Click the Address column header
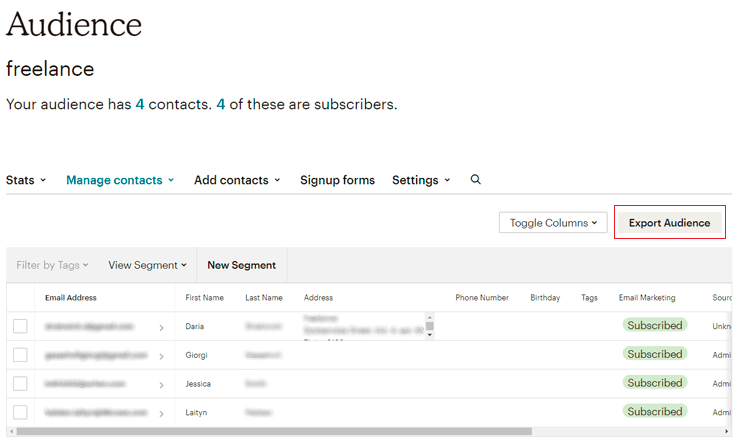The height and width of the screenshot is (446, 750). point(318,298)
